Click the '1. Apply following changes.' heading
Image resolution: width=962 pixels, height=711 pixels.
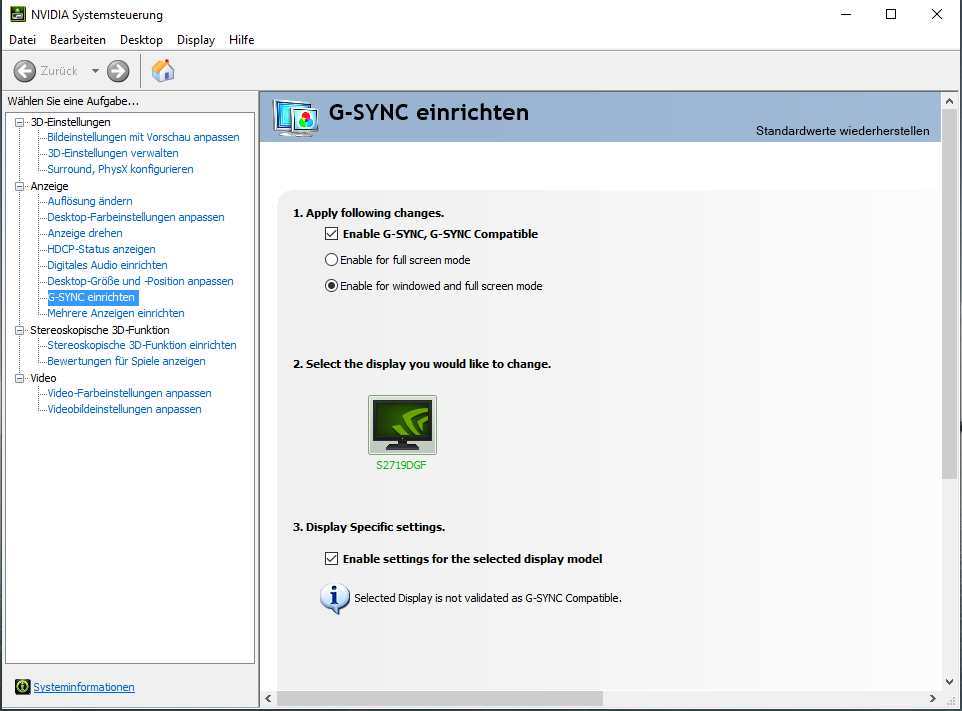pos(369,213)
